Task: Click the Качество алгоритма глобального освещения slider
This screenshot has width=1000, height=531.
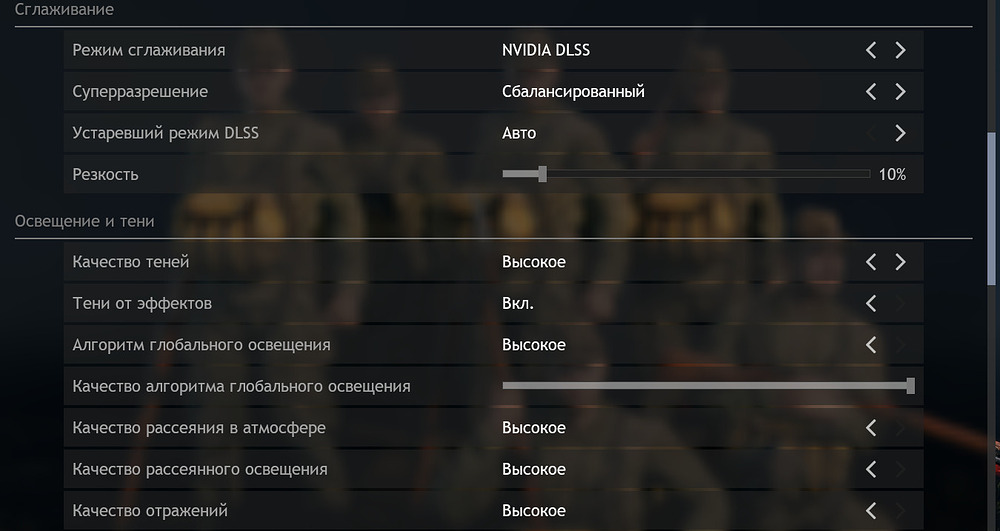Action: tap(706, 386)
